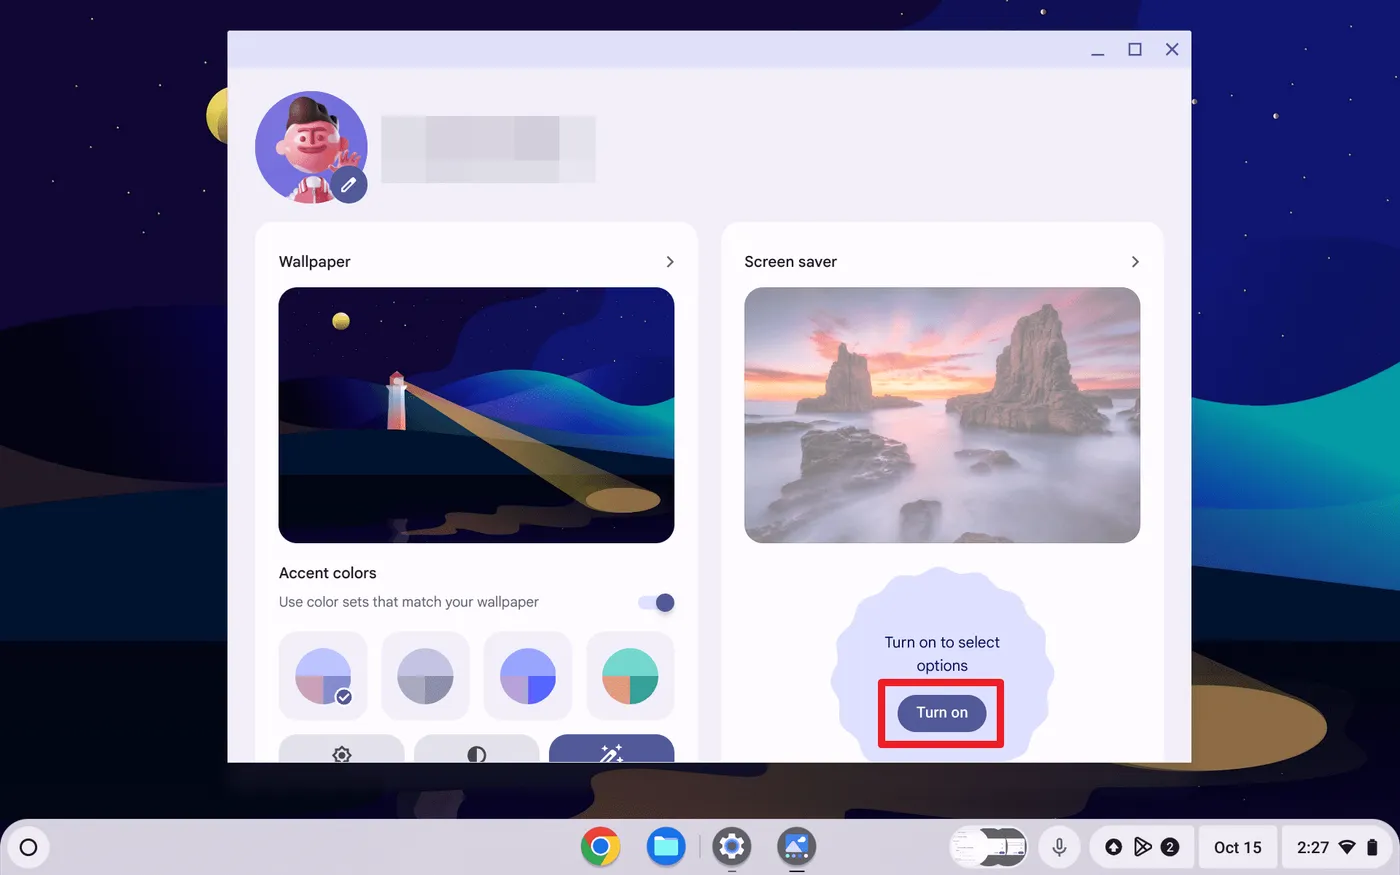
Task: Open quick settings via the 2:27 clock
Action: click(x=1313, y=848)
